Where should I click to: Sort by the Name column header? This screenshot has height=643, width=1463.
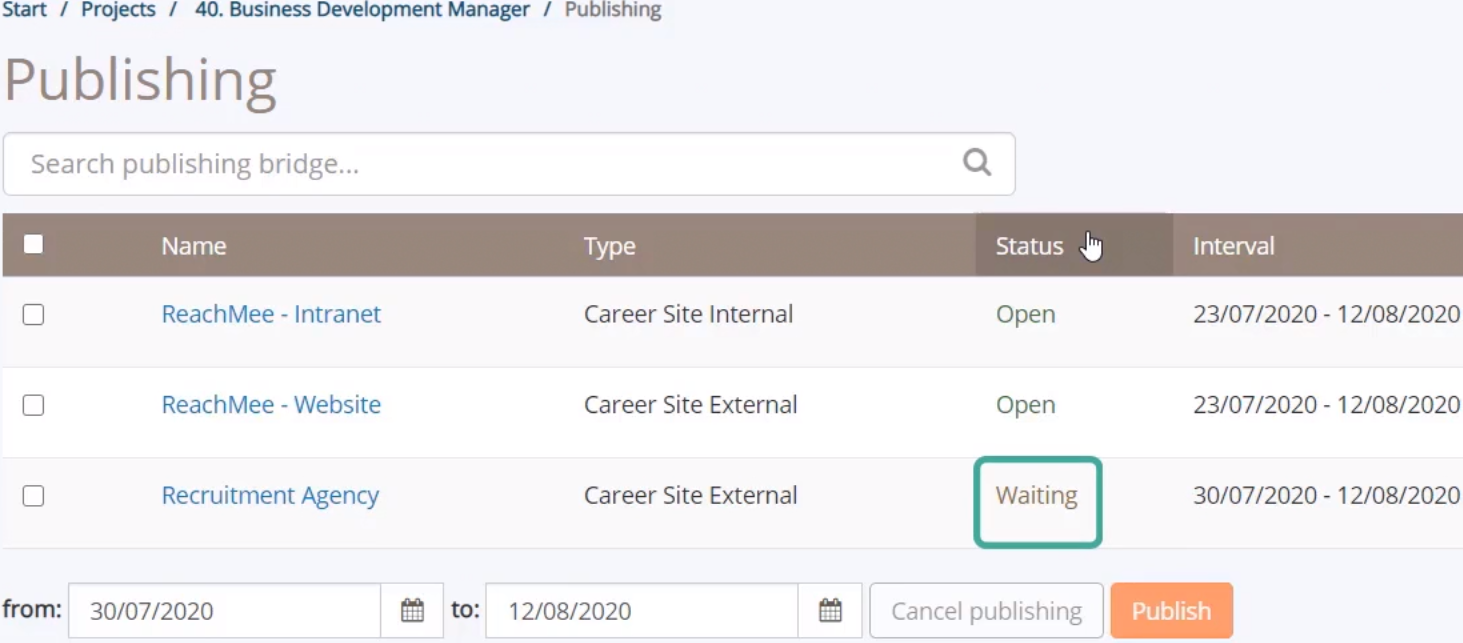tap(194, 246)
